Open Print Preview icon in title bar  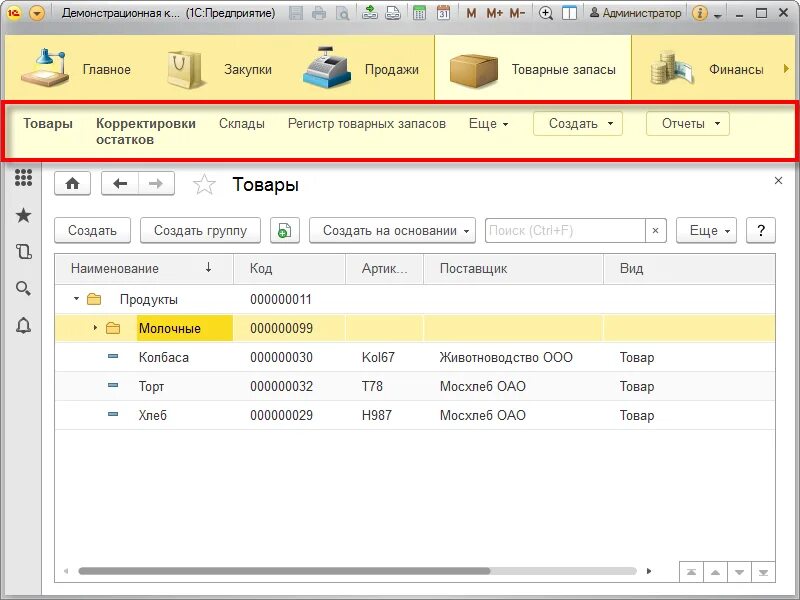(x=342, y=13)
